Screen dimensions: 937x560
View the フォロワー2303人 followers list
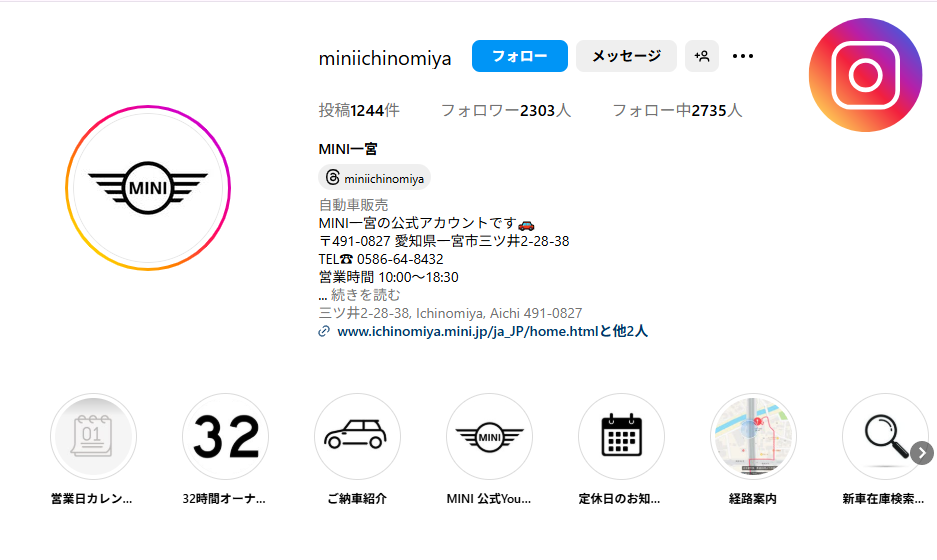point(506,111)
